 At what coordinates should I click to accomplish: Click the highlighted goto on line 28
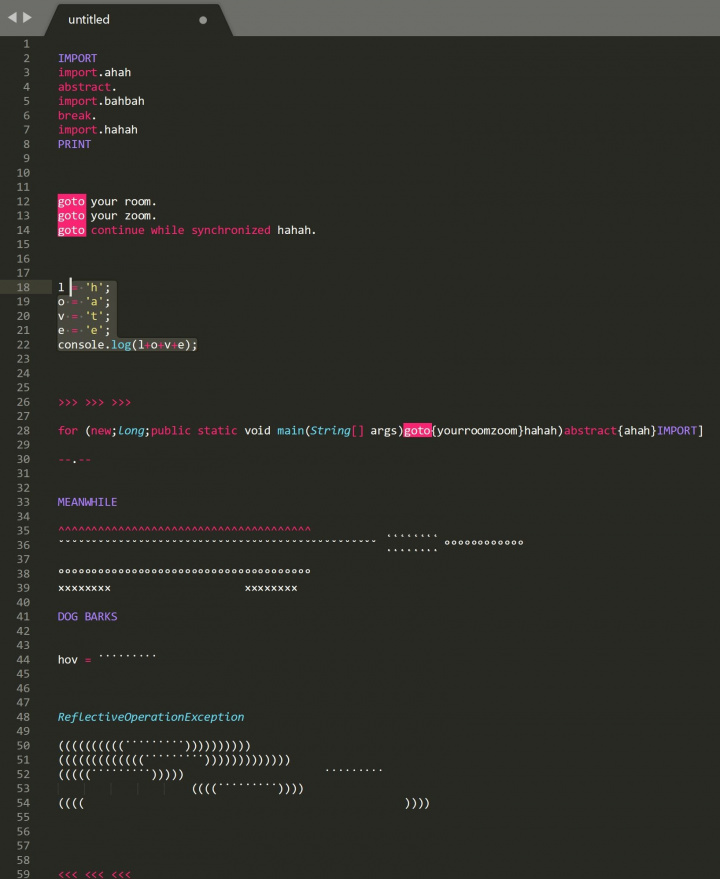point(417,431)
